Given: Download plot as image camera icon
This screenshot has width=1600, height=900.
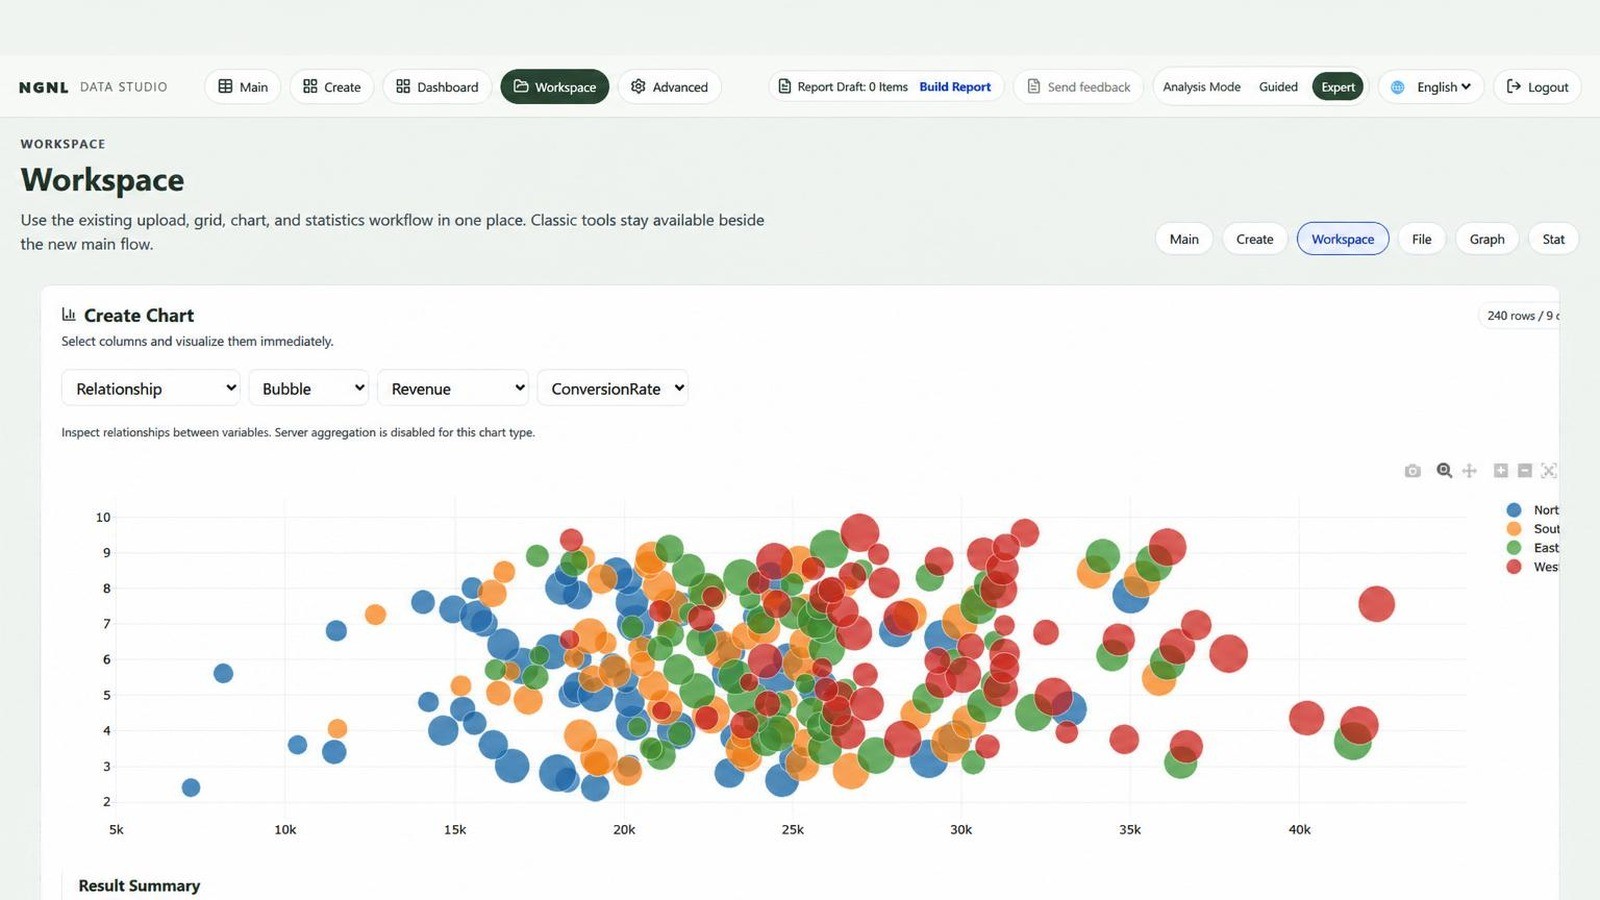Looking at the screenshot, I should [x=1412, y=471].
